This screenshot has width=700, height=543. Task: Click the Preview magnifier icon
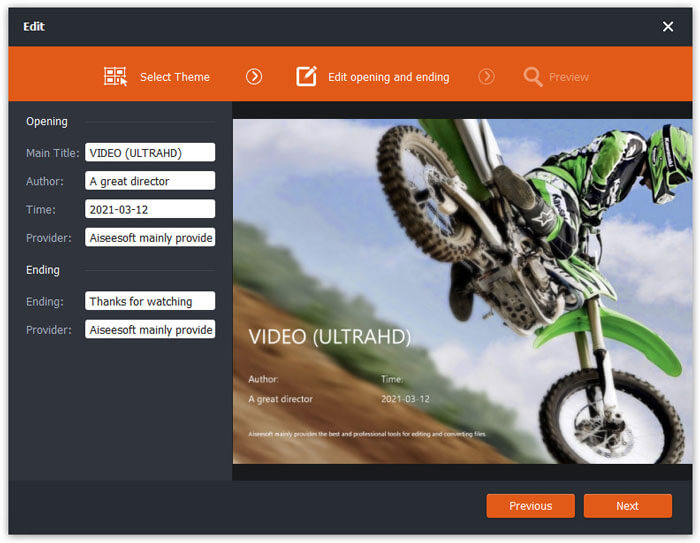[533, 77]
